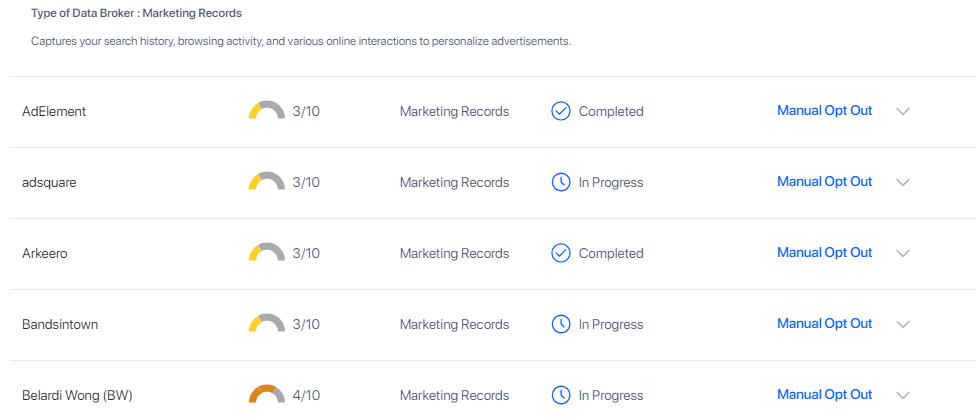Viewport: 976px width, 419px height.
Task: Open Manual Opt Out for Belardi Wong
Action: 825,395
